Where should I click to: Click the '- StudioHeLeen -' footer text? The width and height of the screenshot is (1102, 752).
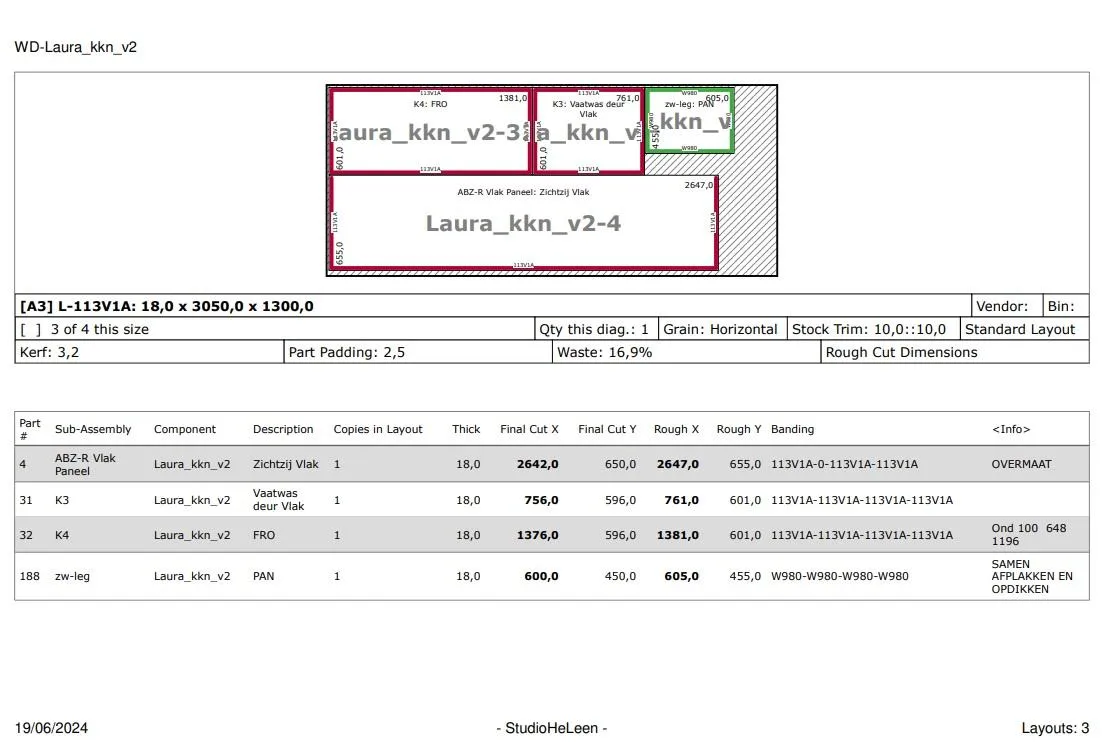pyautogui.click(x=552, y=728)
